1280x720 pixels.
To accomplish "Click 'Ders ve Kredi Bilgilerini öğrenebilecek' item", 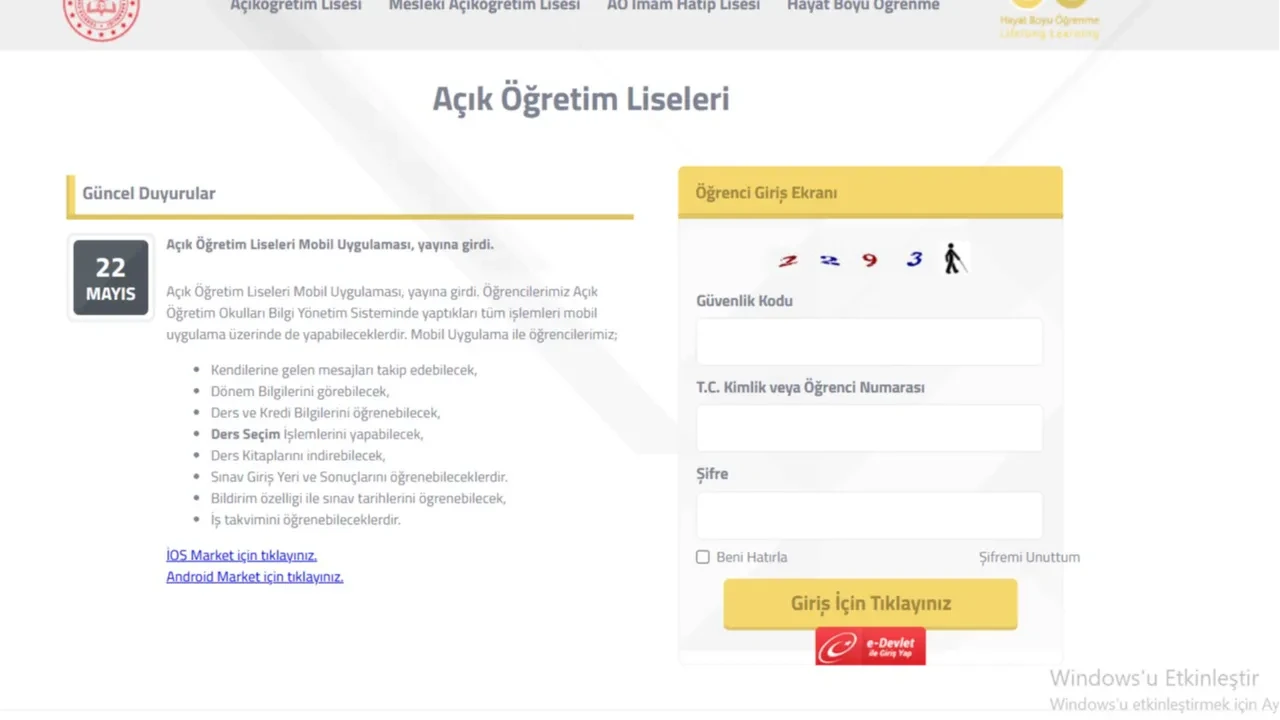I will pos(325,413).
